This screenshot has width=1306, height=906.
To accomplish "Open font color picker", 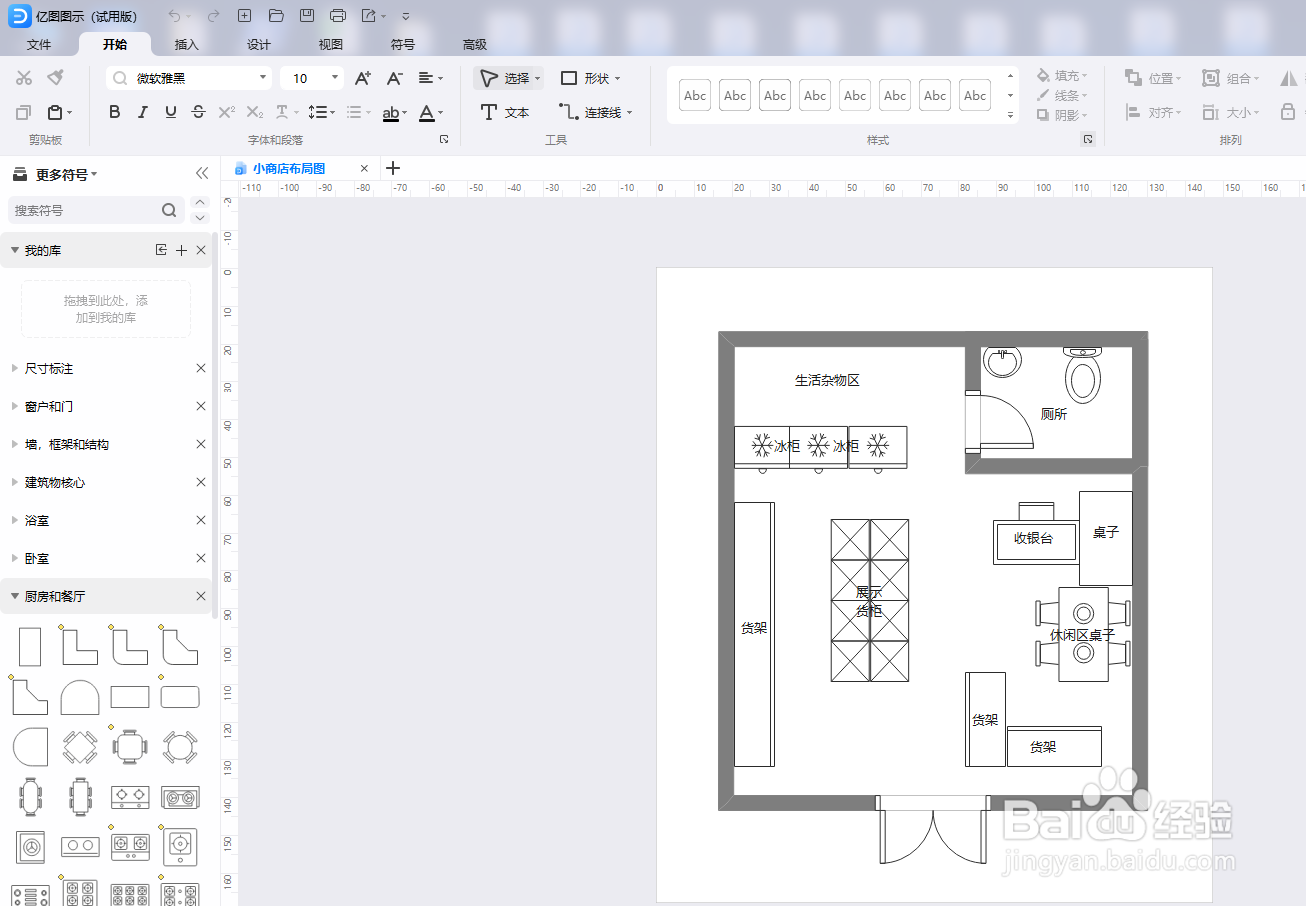I will [x=430, y=112].
